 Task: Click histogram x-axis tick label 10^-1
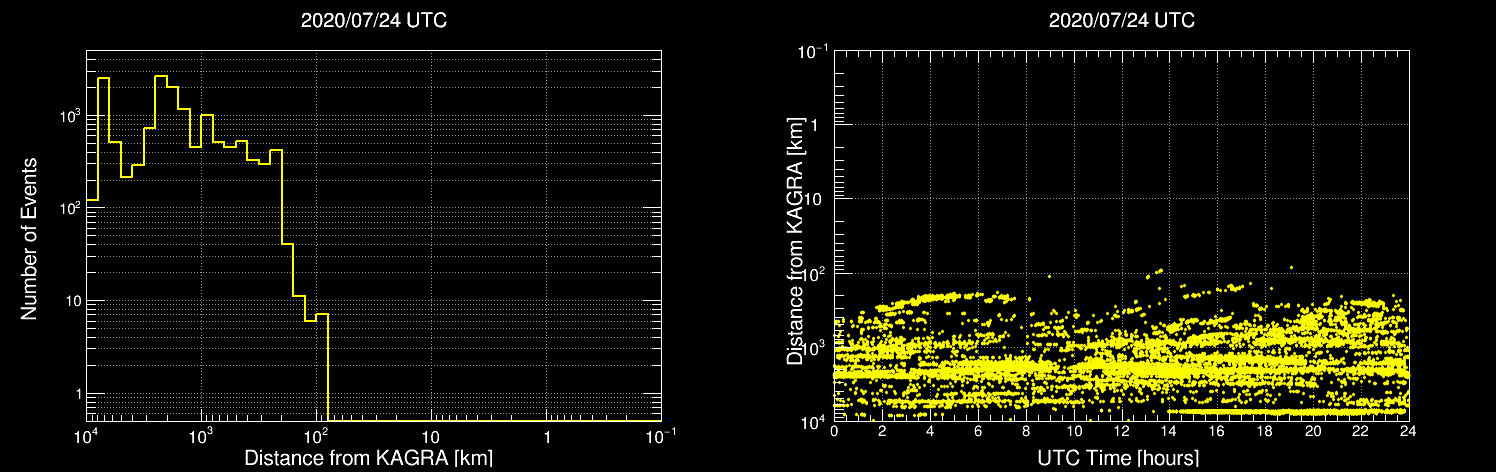coord(661,437)
